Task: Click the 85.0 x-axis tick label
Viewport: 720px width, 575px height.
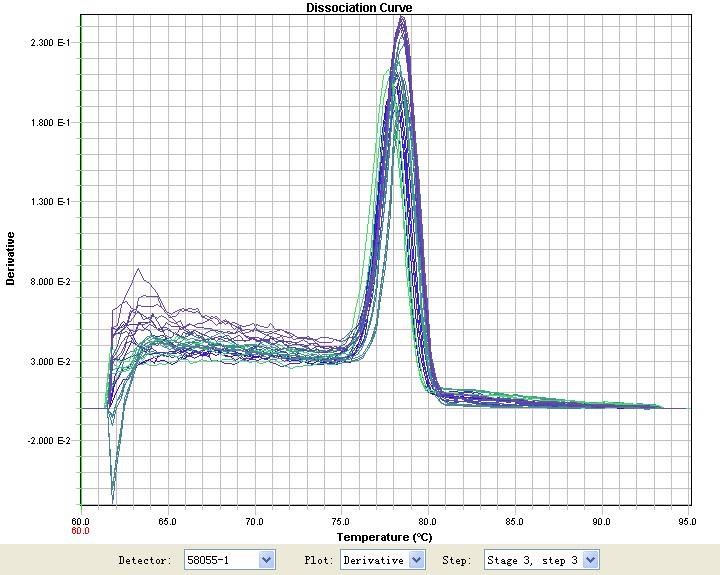Action: coord(515,521)
